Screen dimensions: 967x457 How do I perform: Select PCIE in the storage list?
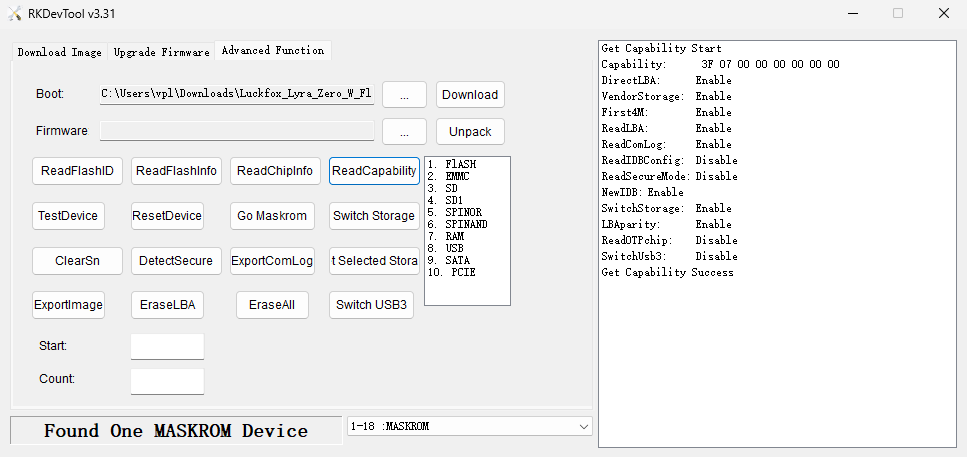(451, 272)
